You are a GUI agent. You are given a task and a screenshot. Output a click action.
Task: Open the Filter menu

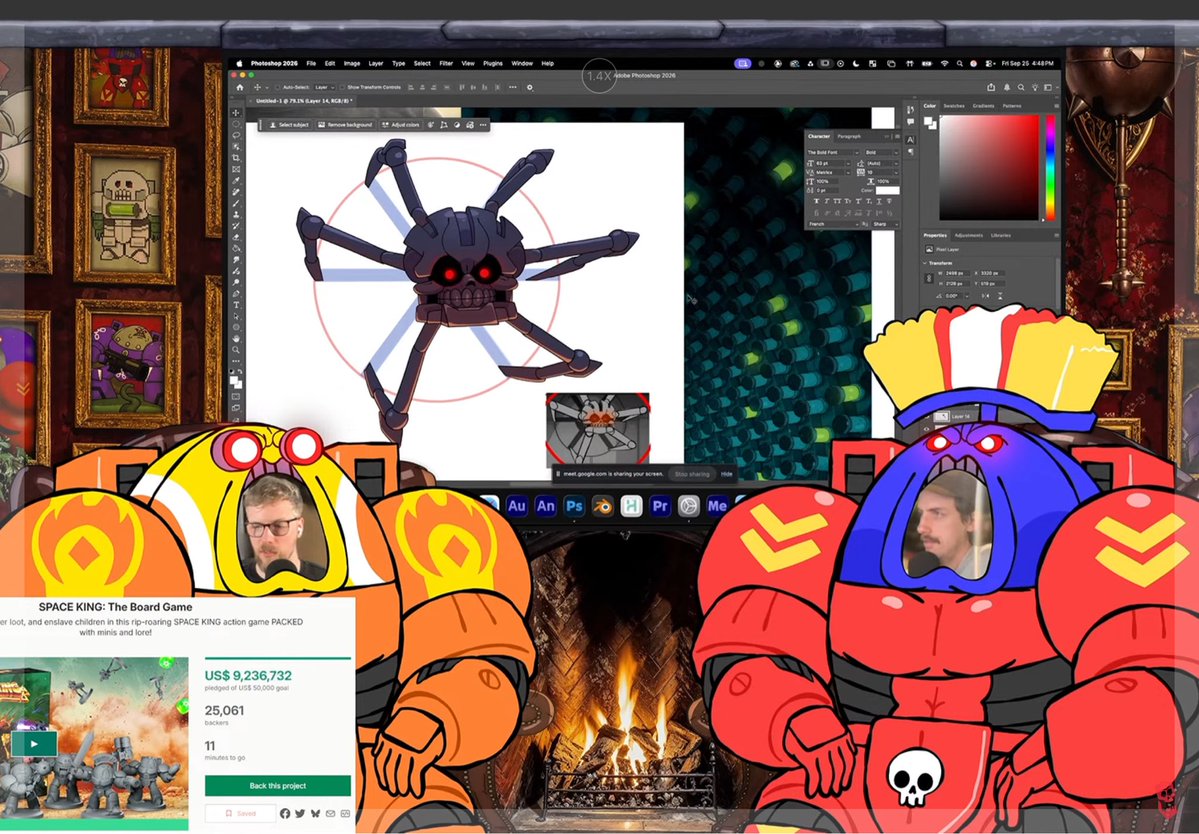[446, 63]
